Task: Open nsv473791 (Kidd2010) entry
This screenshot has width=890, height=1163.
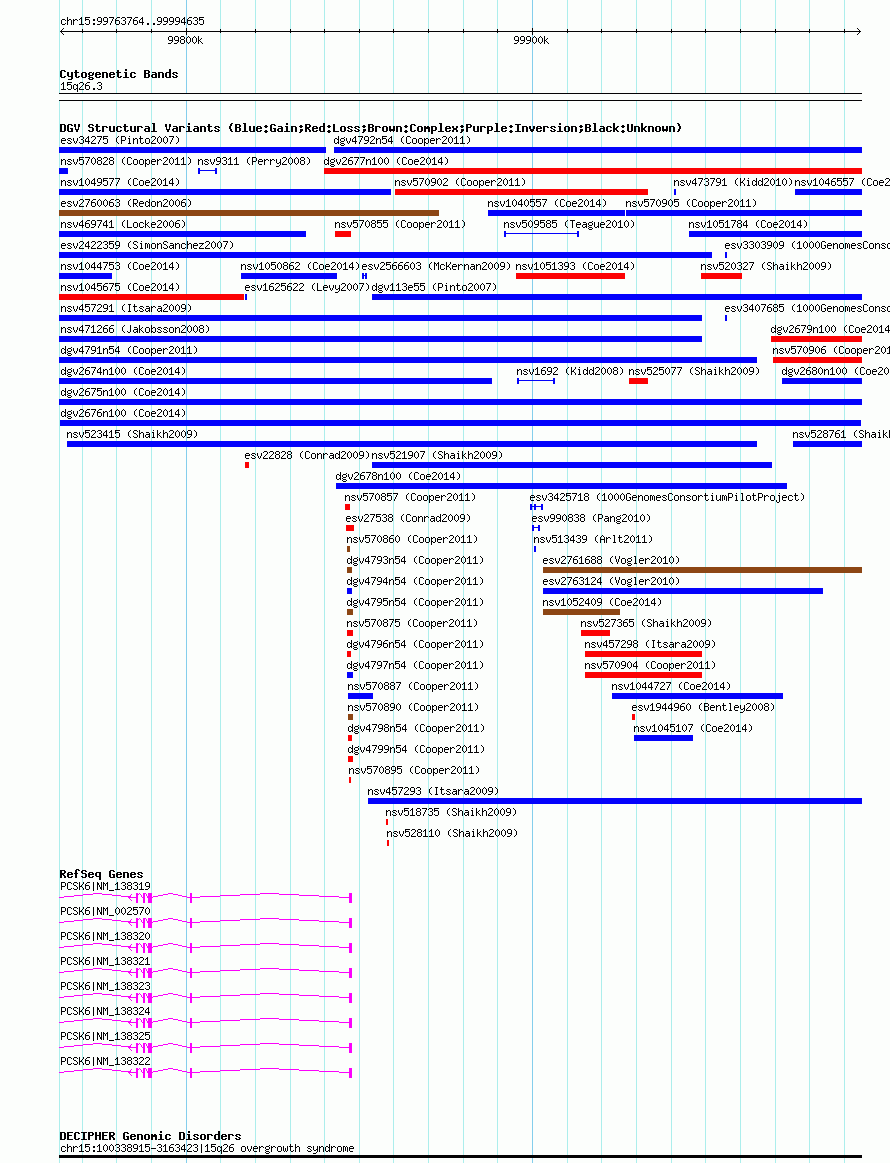Action: [x=733, y=182]
